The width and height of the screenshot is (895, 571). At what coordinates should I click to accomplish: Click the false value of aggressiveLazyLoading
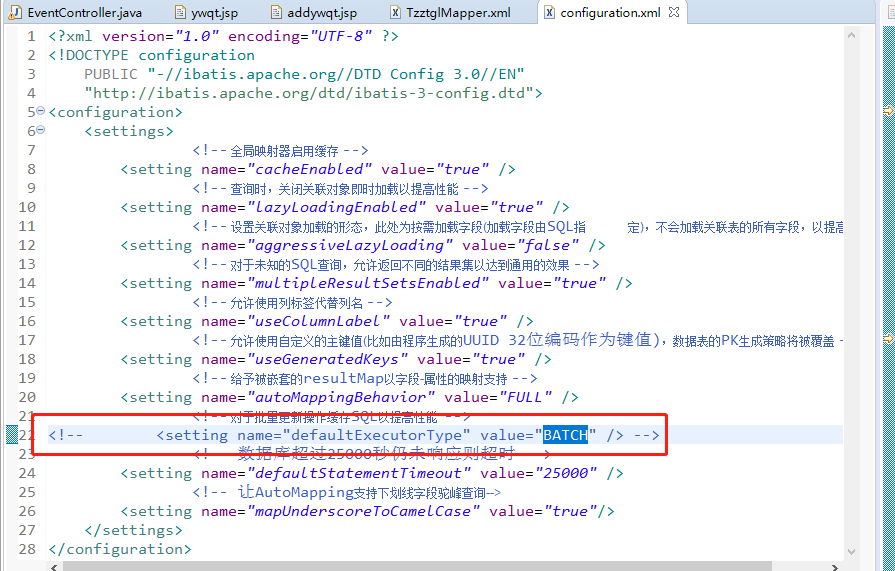click(x=547, y=246)
